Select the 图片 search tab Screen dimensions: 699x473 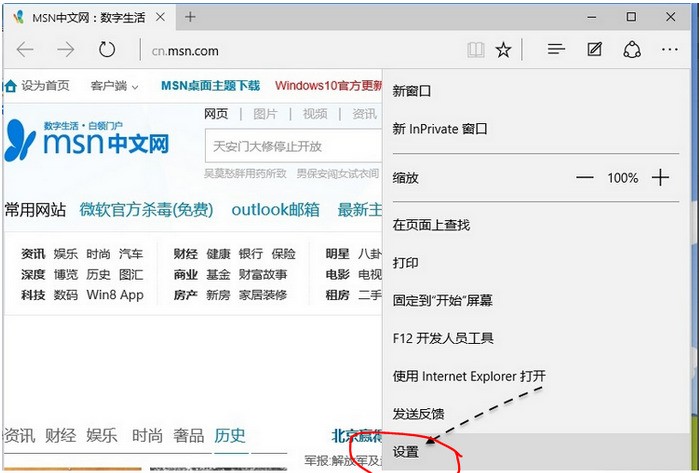click(265, 114)
